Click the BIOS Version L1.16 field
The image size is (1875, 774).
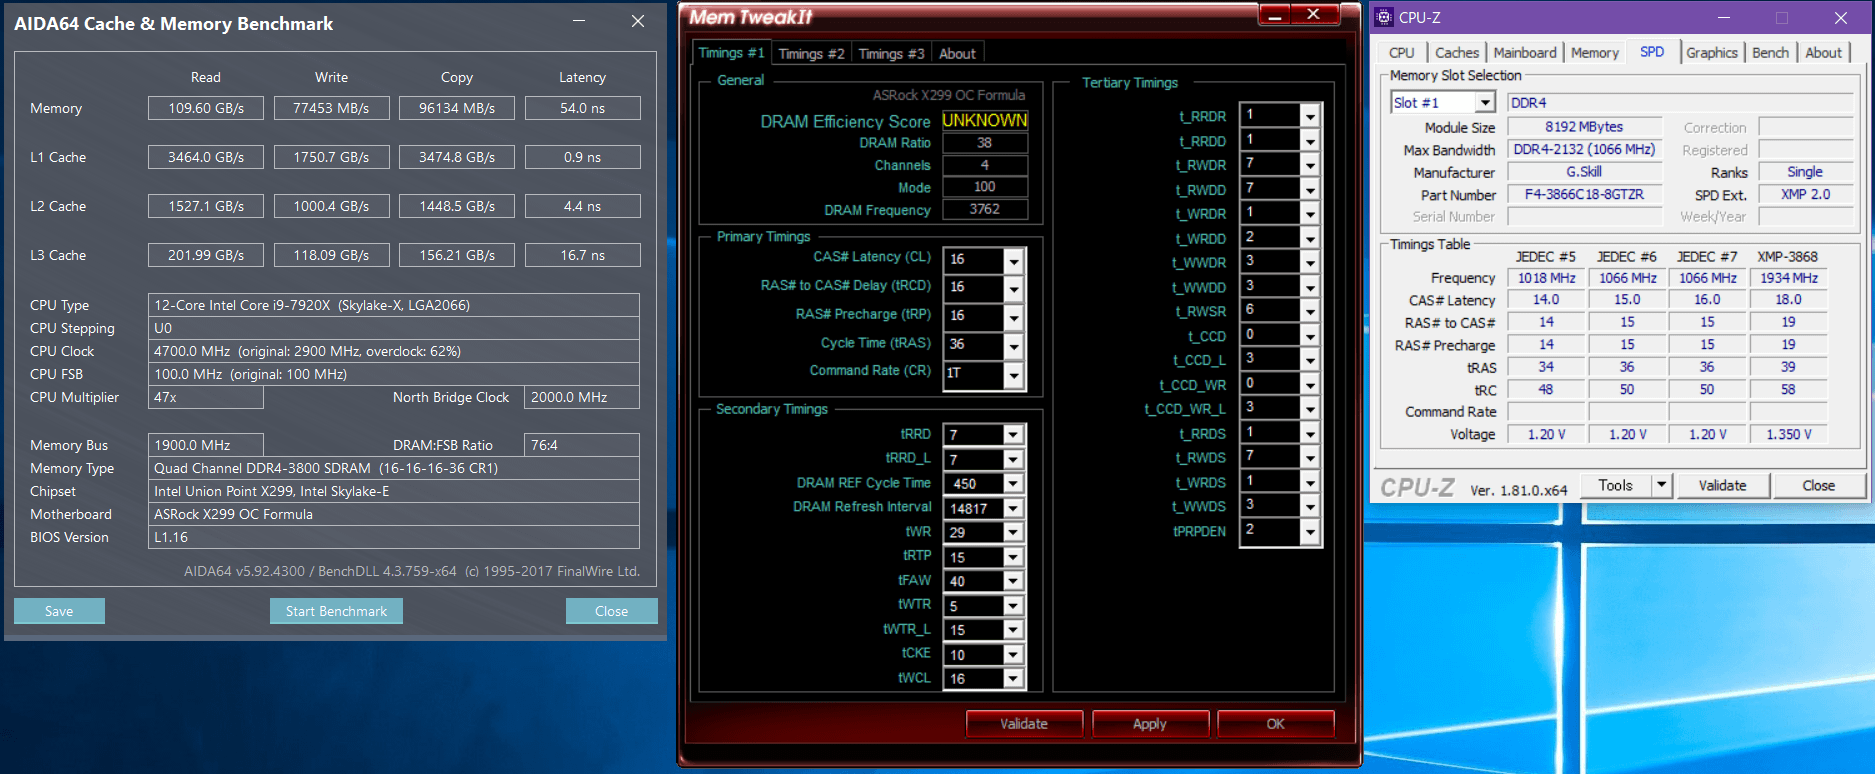coord(394,537)
